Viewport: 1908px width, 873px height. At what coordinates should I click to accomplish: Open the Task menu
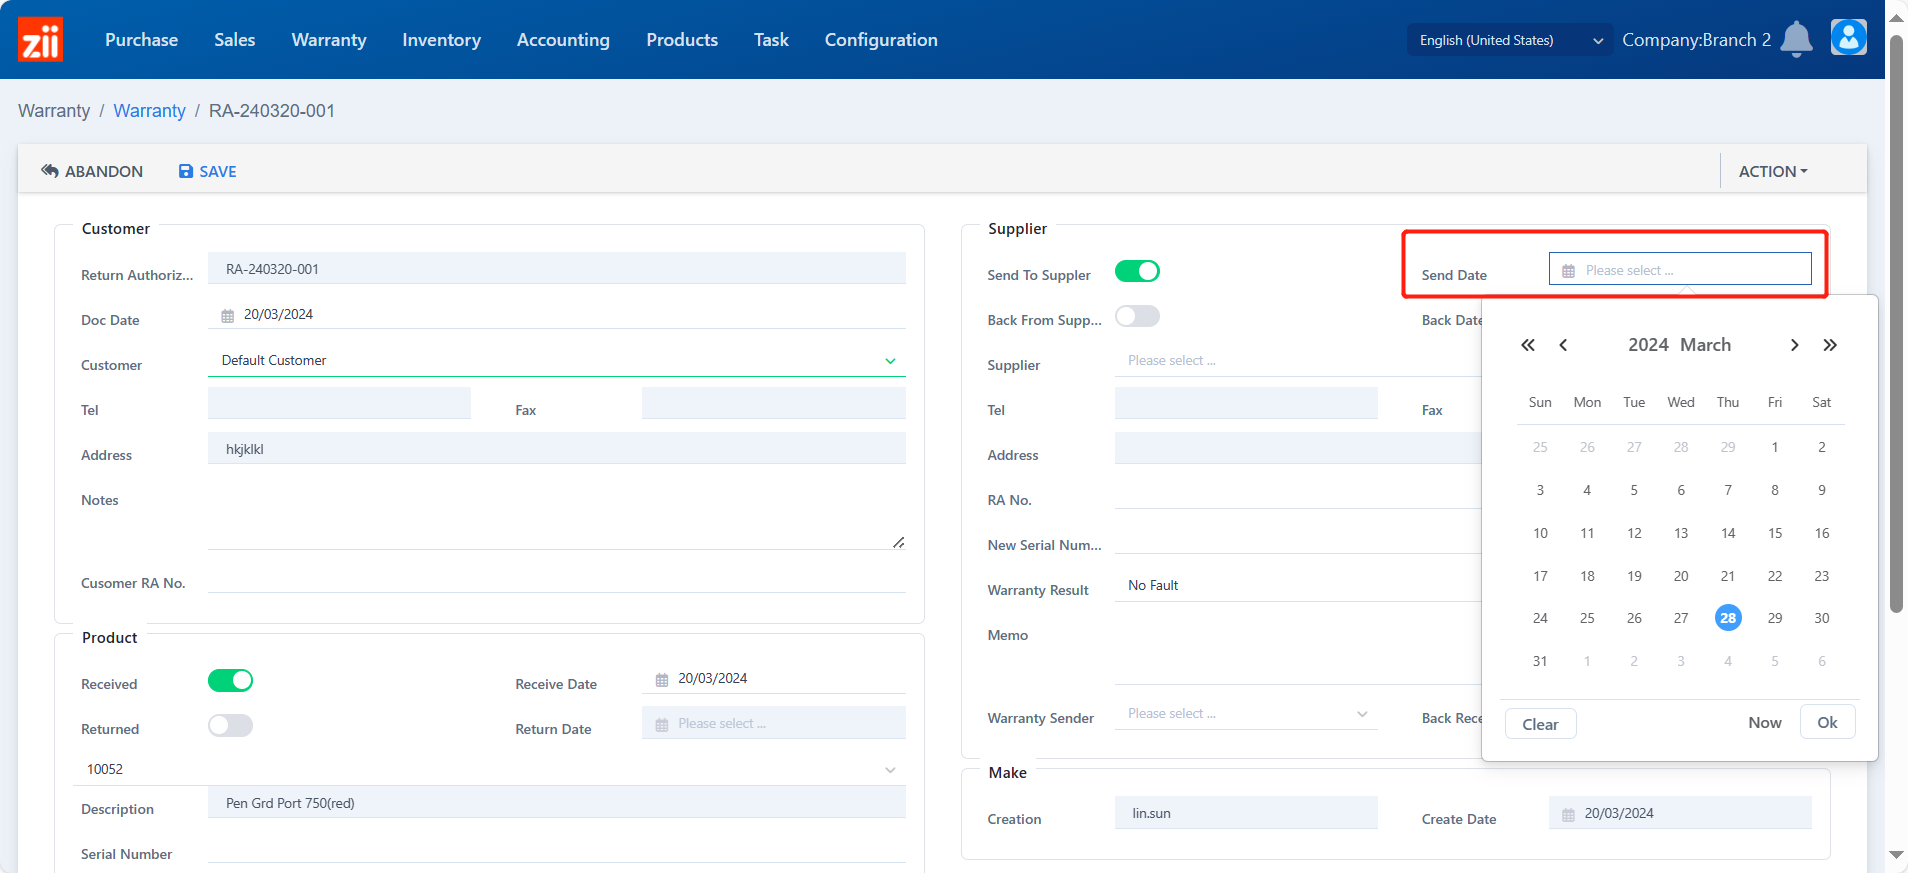pos(771,40)
